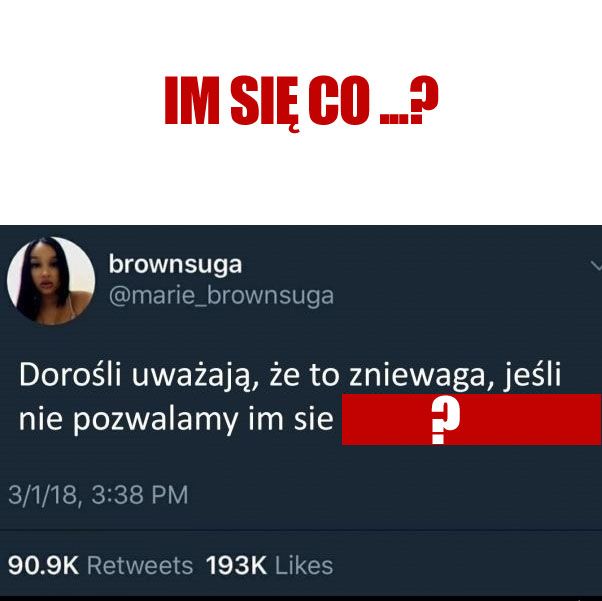Image resolution: width=602 pixels, height=601 pixels.
Task: View the tweet timestamp 3/1/18, 3:38 PM
Action: pyautogui.click(x=98, y=495)
